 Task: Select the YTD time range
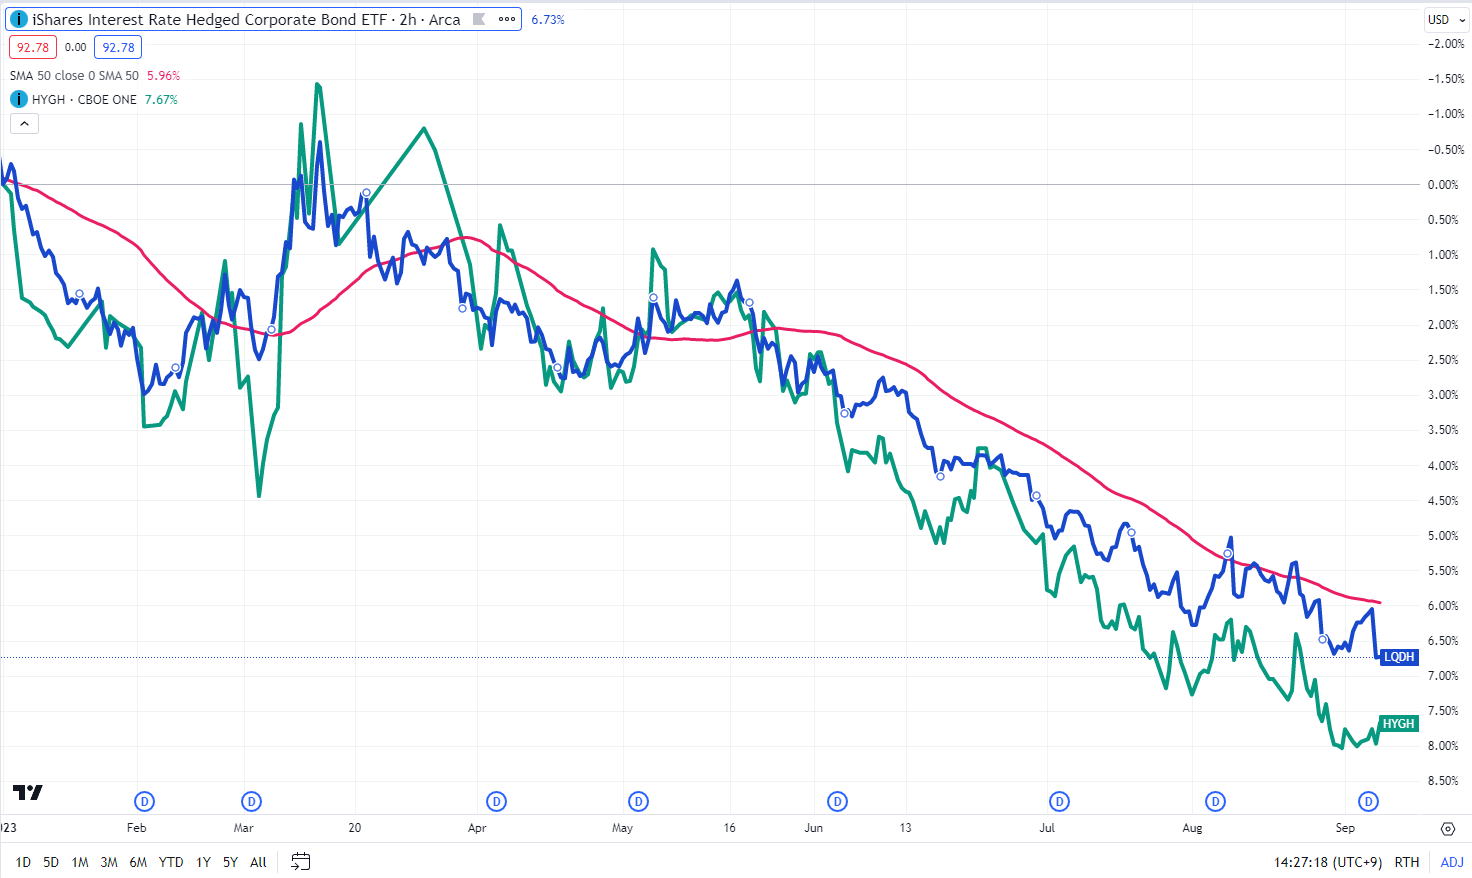coord(171,862)
